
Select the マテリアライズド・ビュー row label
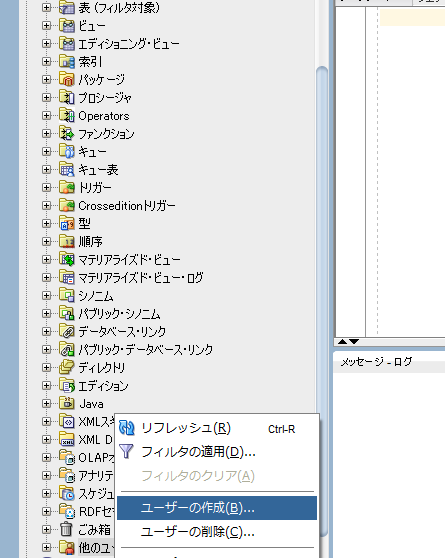tap(129, 260)
